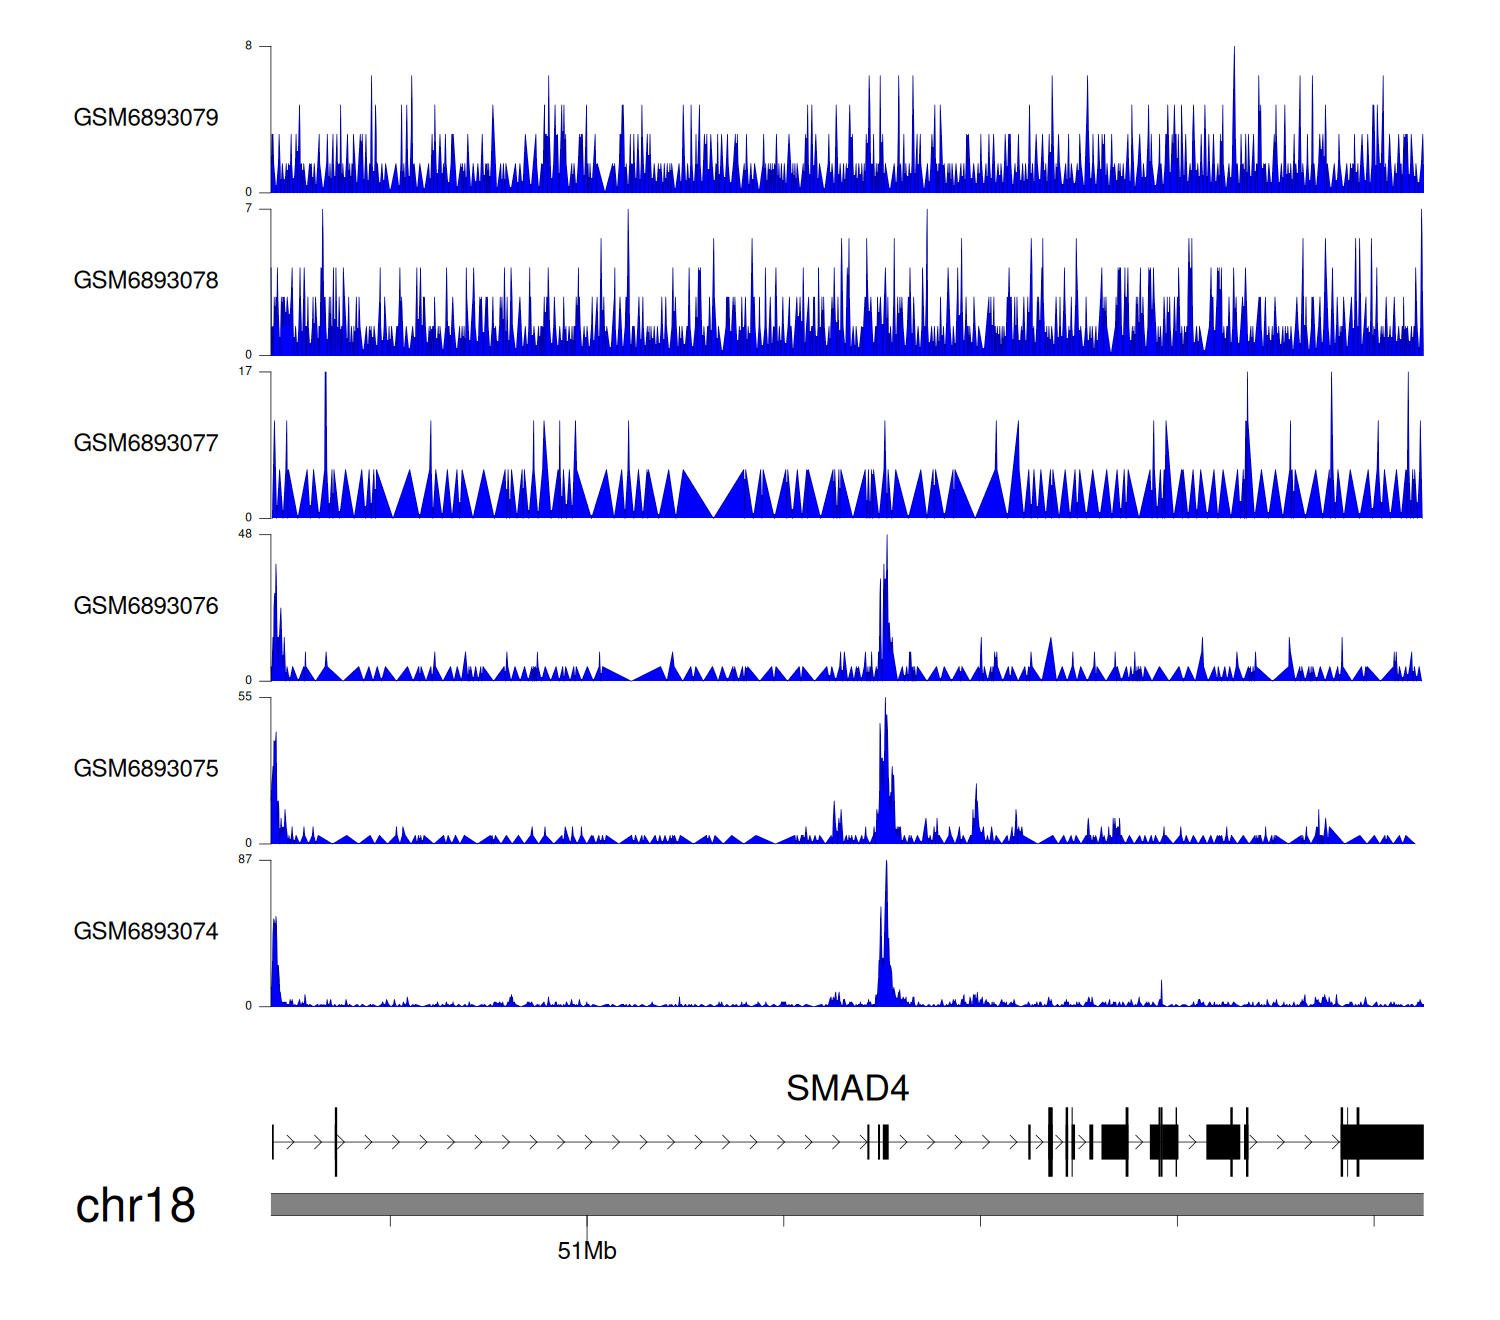
Task: Click the y-axis maximum value 87
Action: (245, 860)
